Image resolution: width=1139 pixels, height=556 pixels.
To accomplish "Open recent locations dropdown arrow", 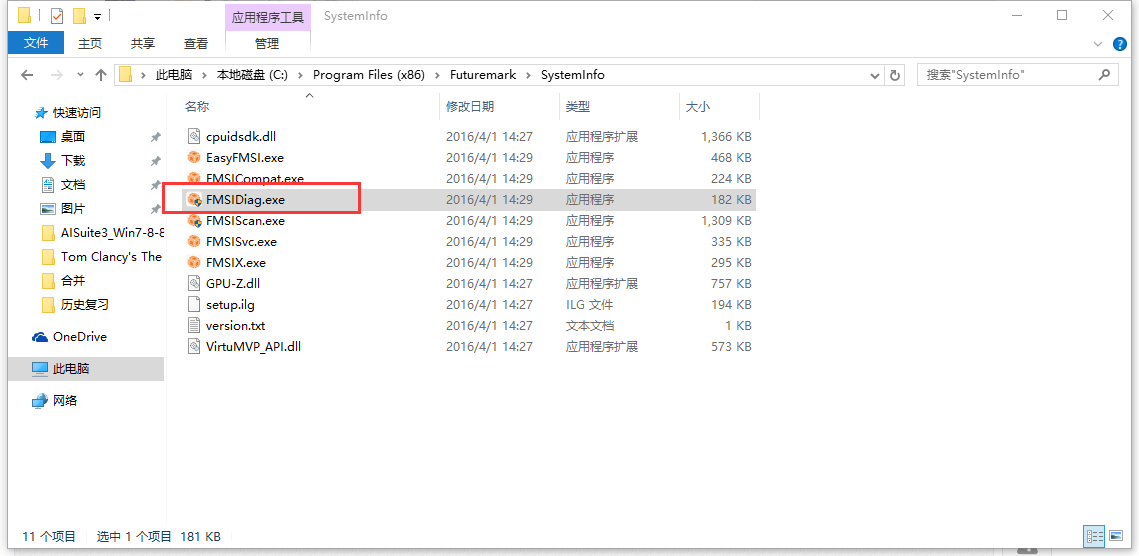I will tap(81, 75).
